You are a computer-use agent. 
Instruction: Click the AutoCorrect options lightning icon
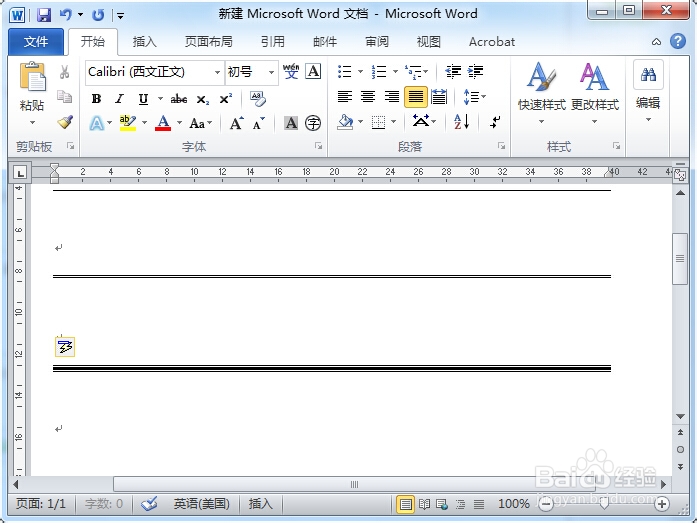tap(65, 347)
